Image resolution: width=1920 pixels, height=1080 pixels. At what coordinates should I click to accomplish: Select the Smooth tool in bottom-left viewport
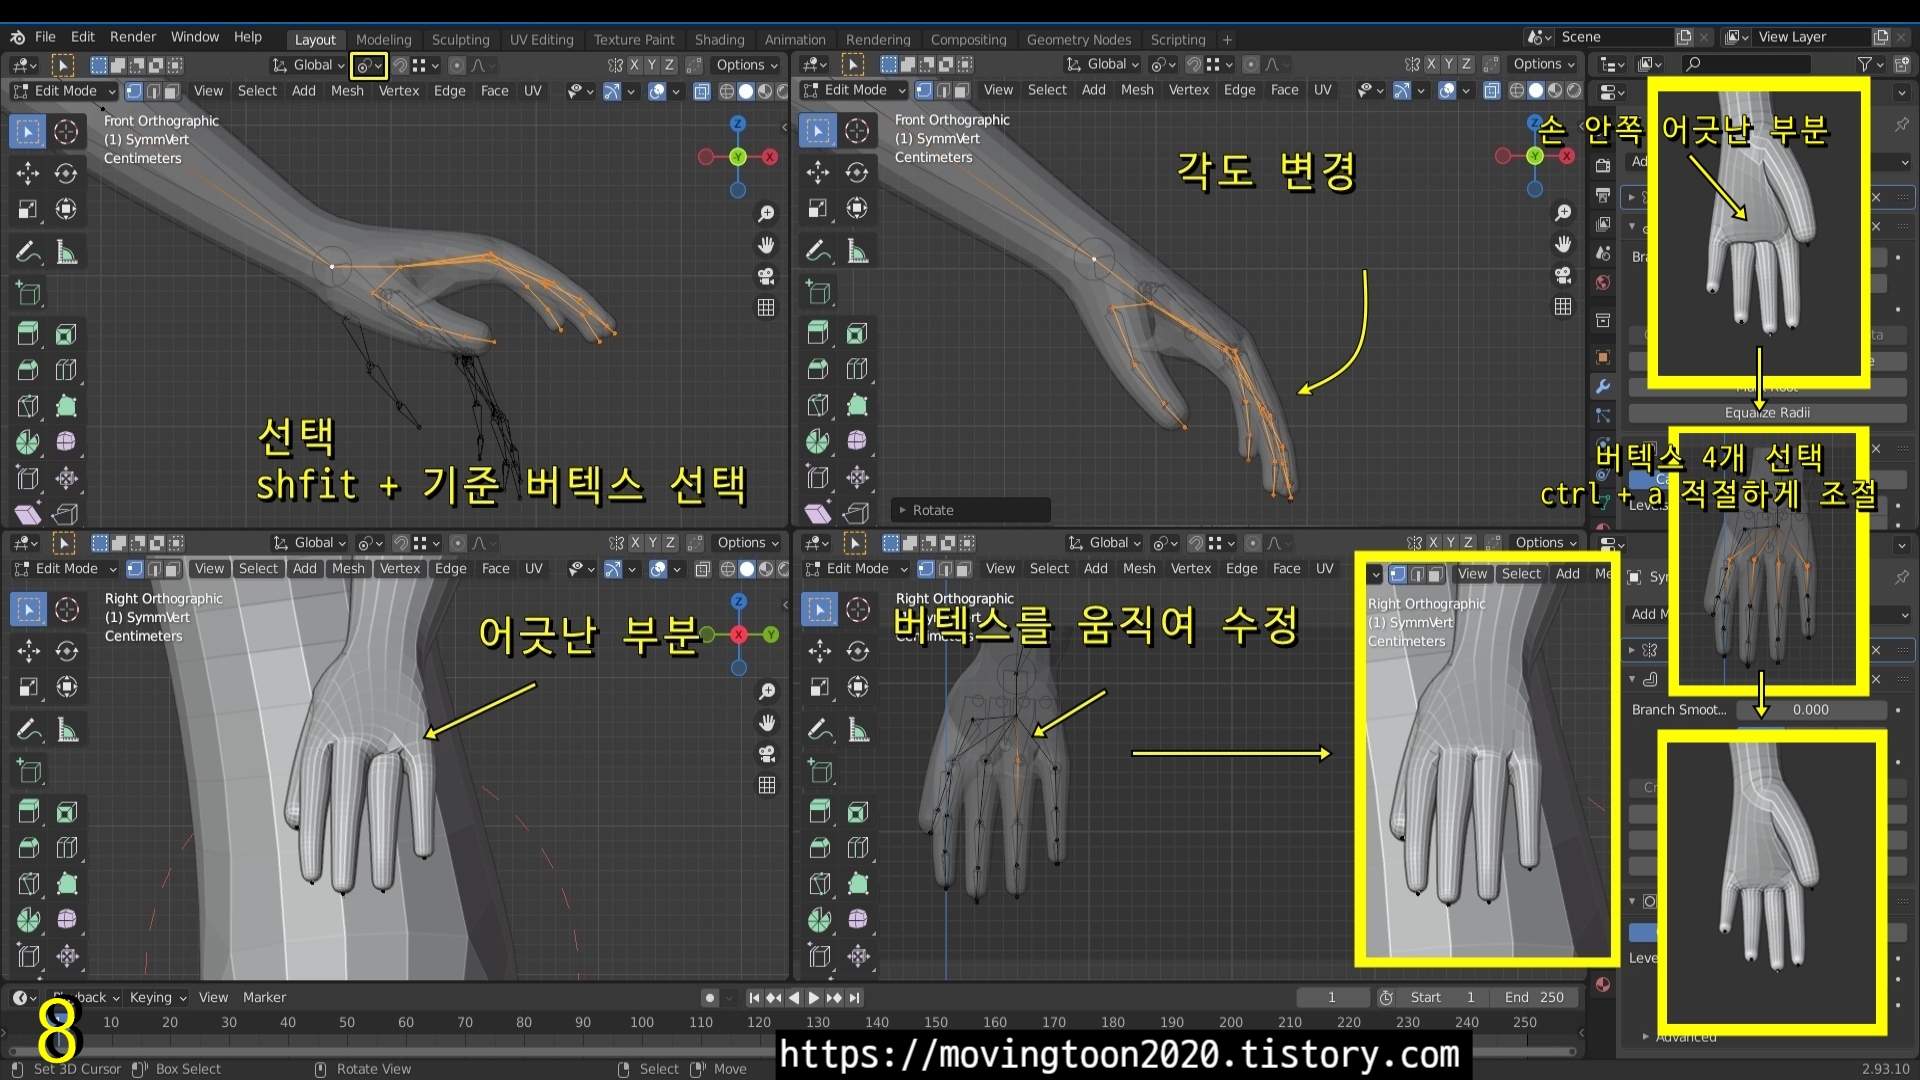tap(67, 920)
